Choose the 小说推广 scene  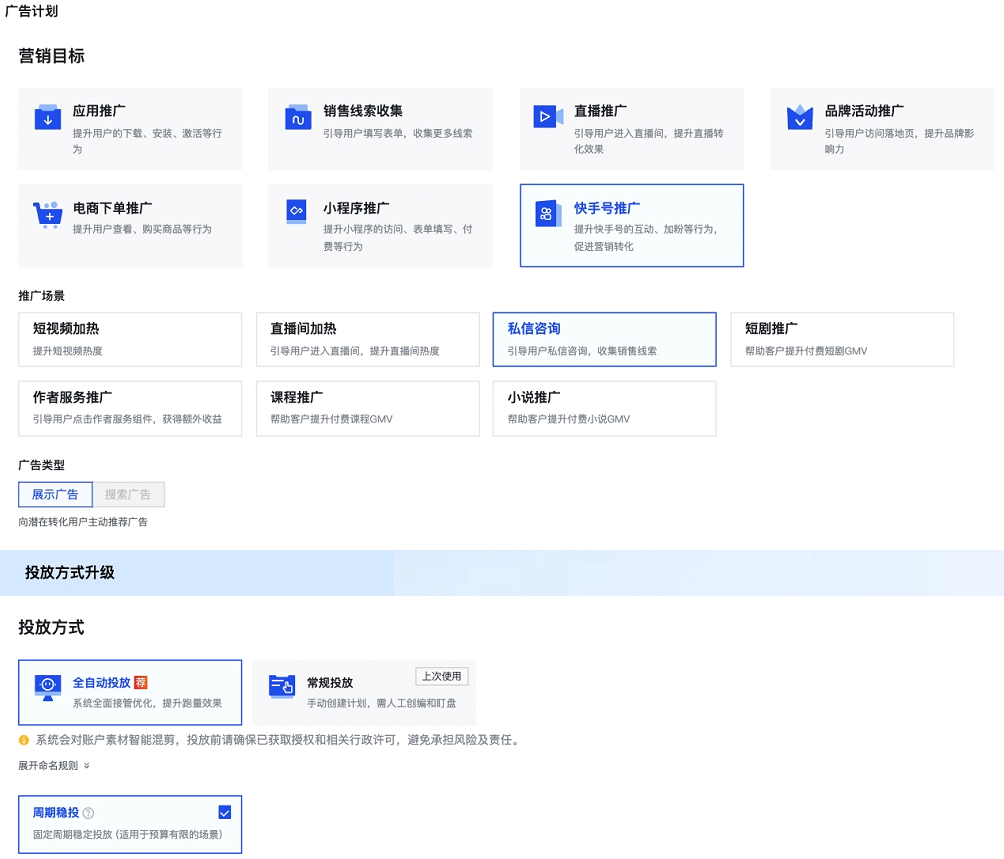coord(604,408)
